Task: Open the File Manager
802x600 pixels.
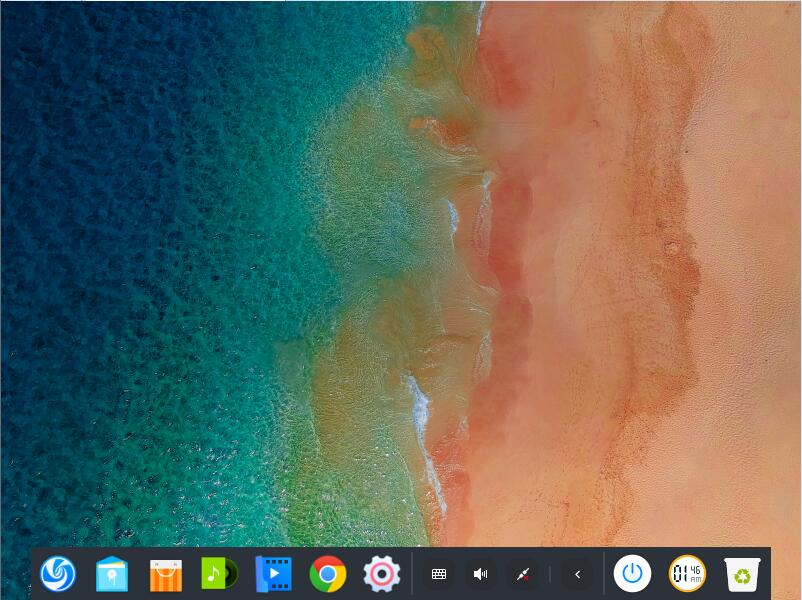Action: coord(111,574)
